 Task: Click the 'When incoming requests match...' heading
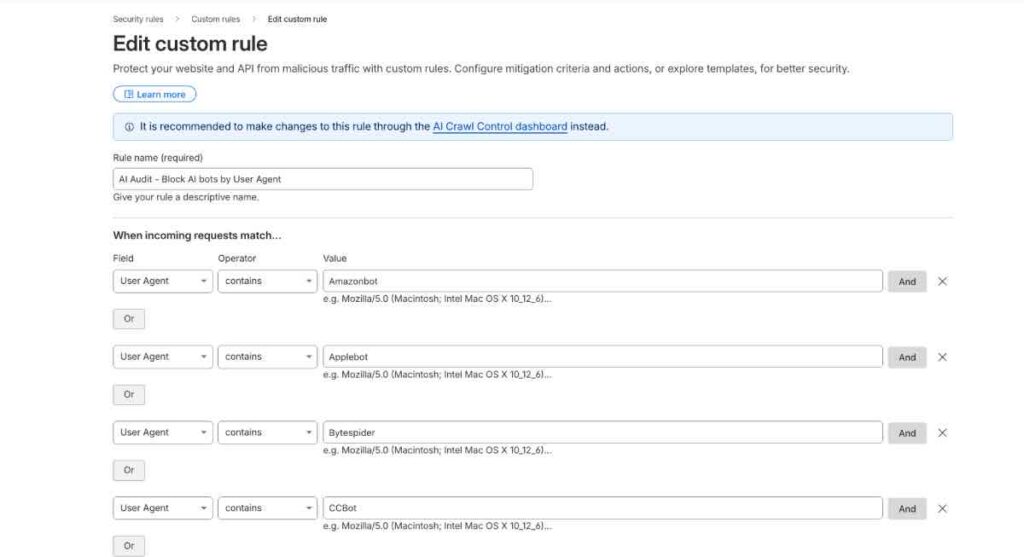click(197, 235)
